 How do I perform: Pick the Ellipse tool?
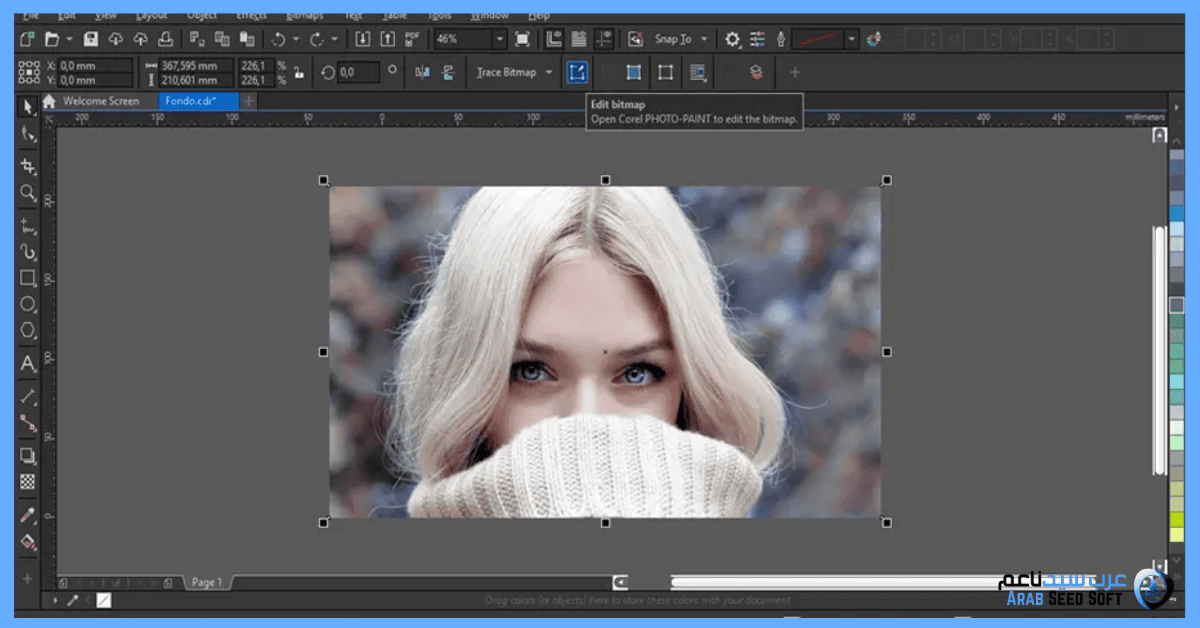(x=28, y=304)
